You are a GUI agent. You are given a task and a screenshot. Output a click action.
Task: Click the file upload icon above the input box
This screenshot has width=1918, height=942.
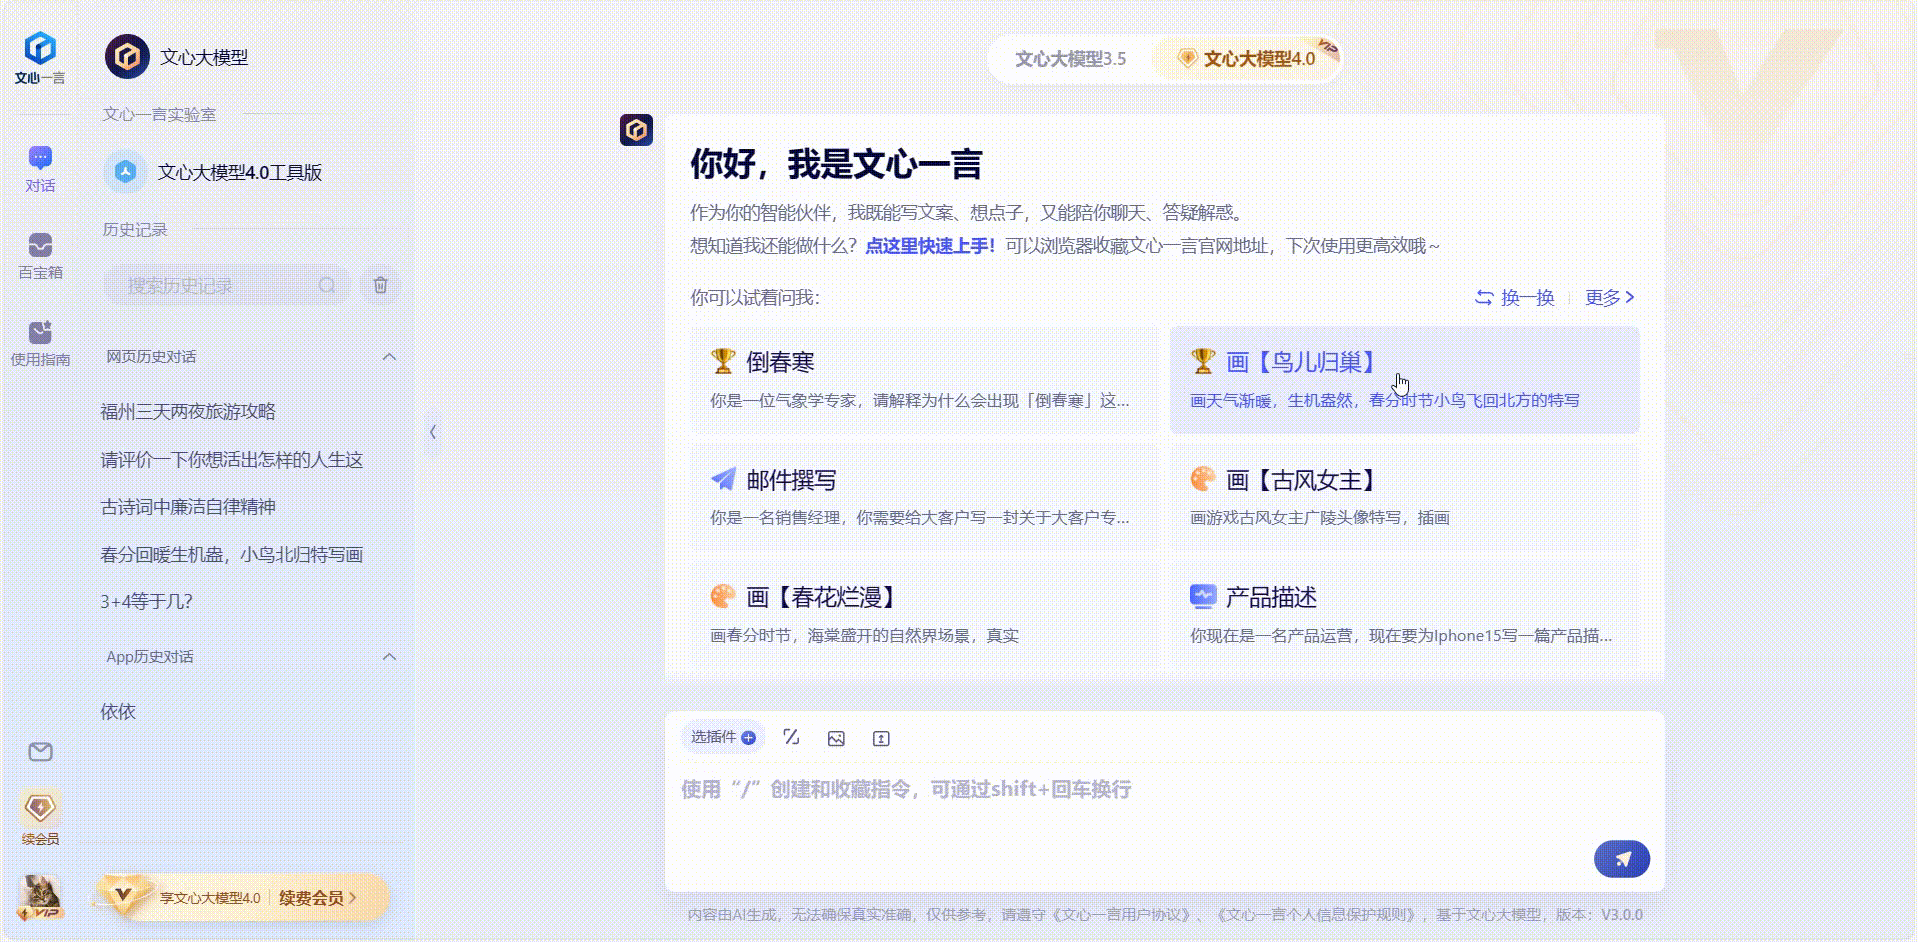pos(880,738)
